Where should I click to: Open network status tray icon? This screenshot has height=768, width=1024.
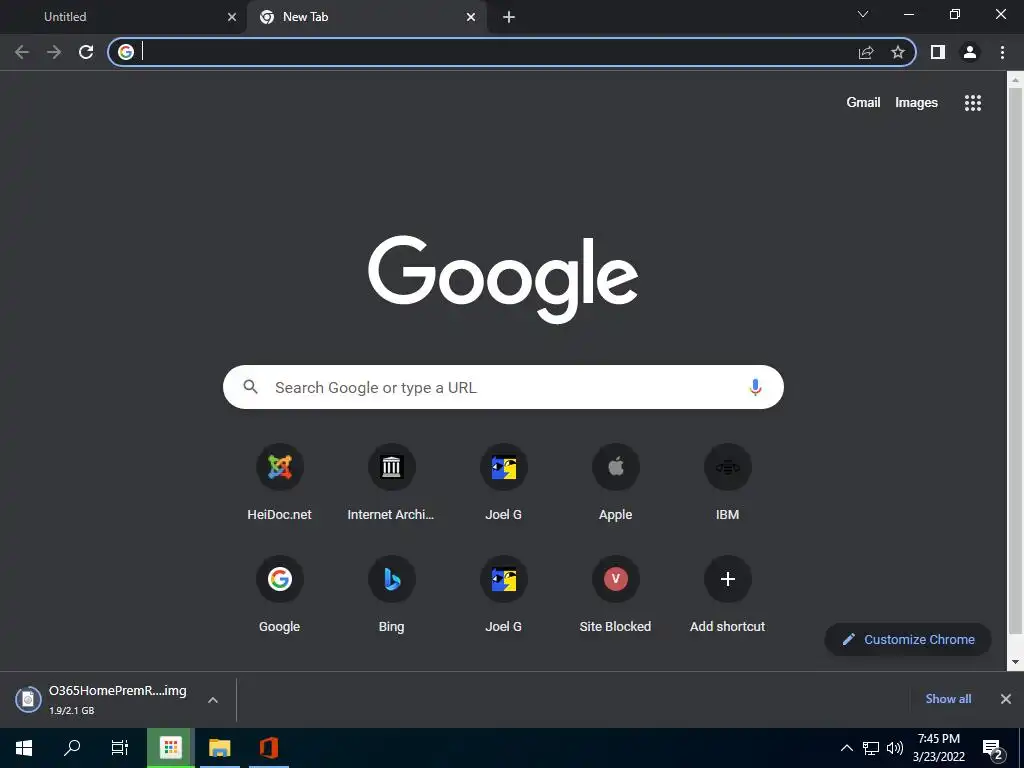click(871, 748)
